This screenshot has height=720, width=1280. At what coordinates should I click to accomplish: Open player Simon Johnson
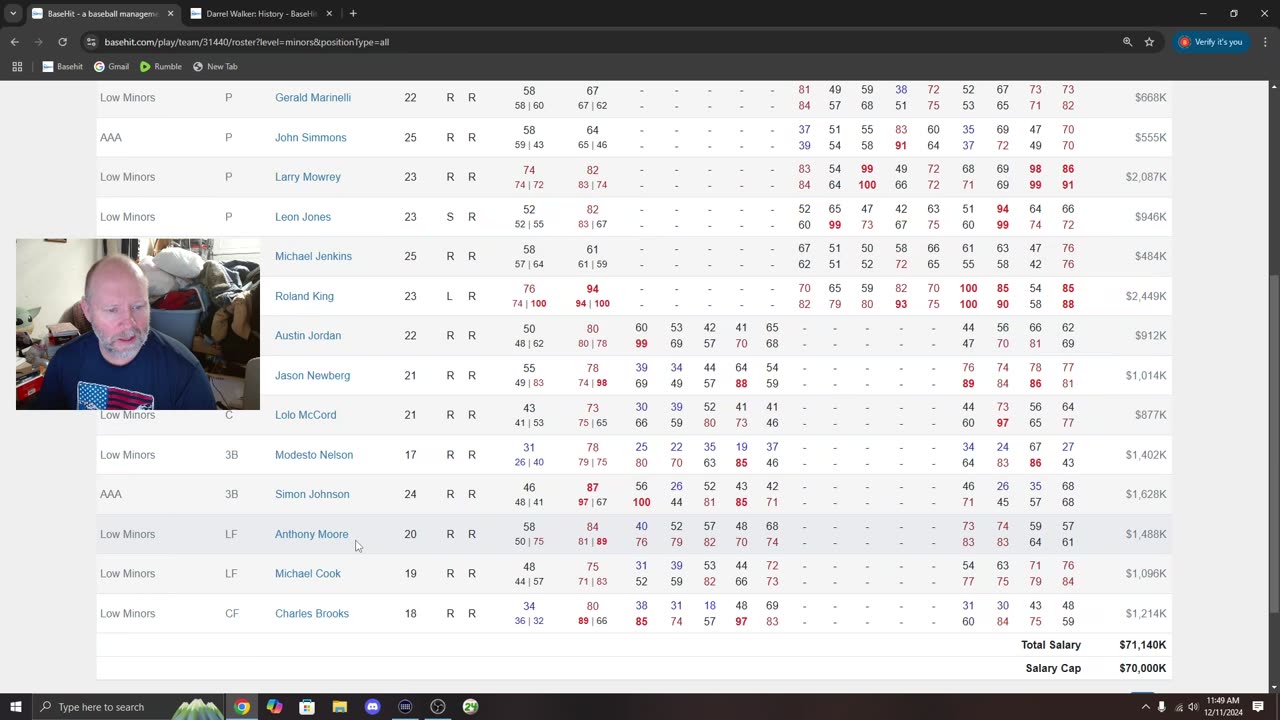pyautogui.click(x=312, y=494)
